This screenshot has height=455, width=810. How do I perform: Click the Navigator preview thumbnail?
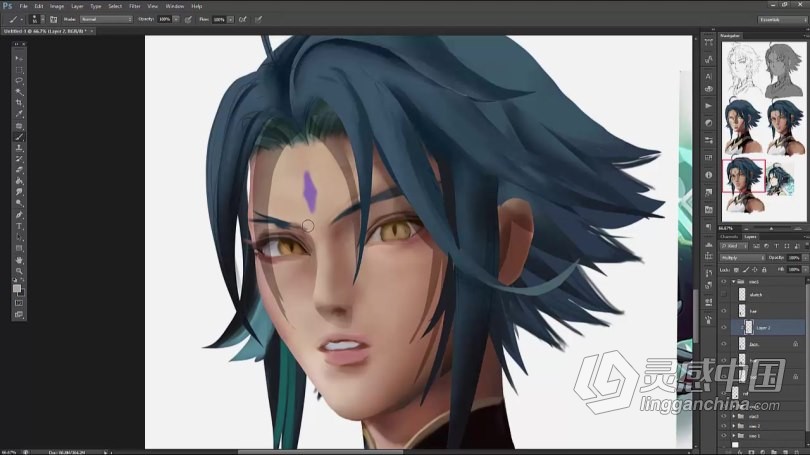tap(764, 131)
